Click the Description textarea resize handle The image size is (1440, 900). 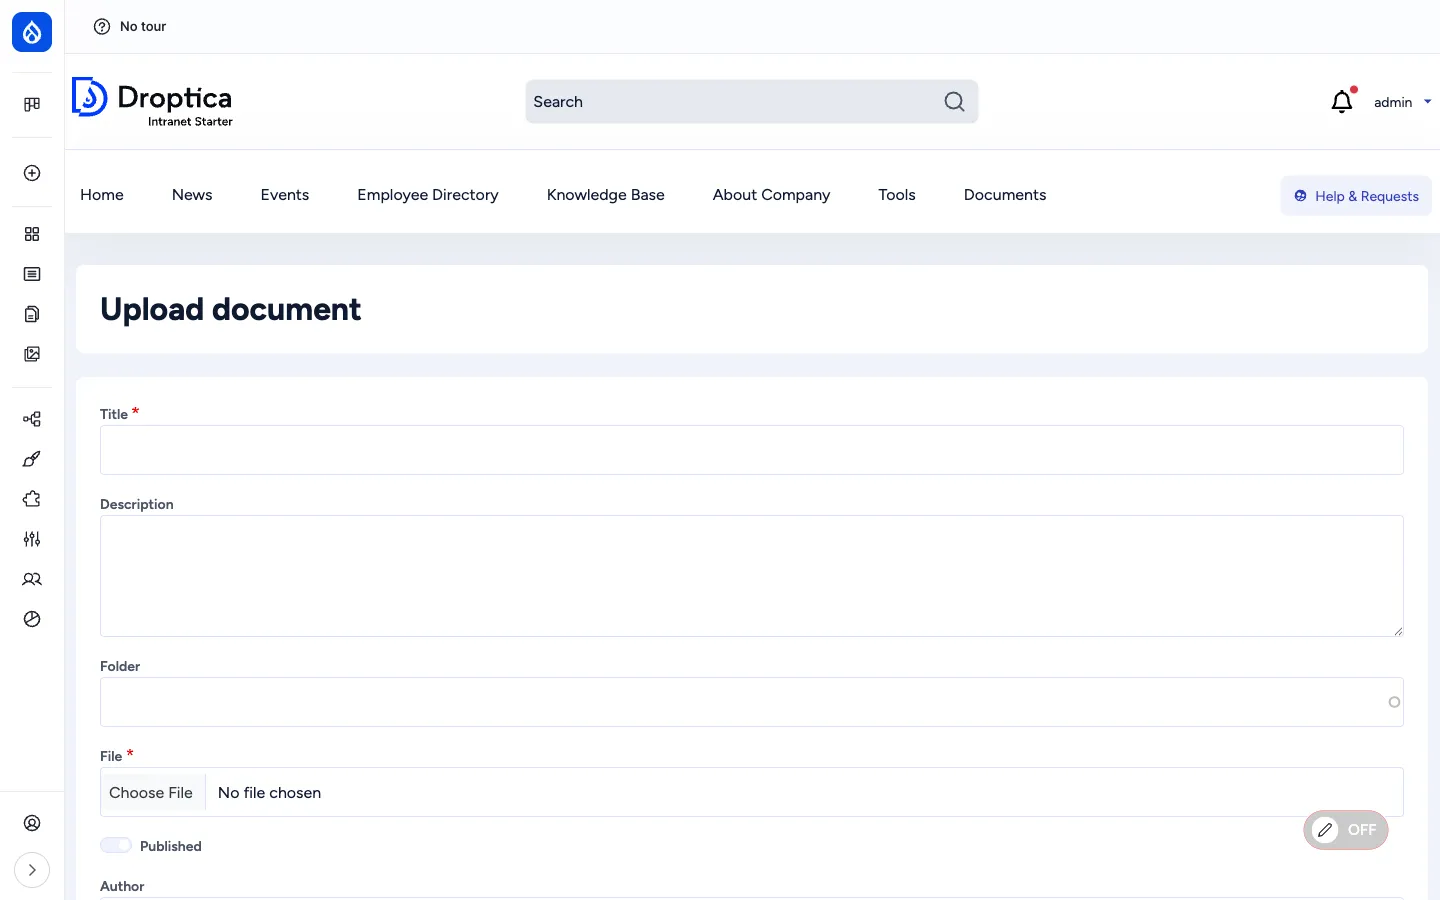point(1398,631)
